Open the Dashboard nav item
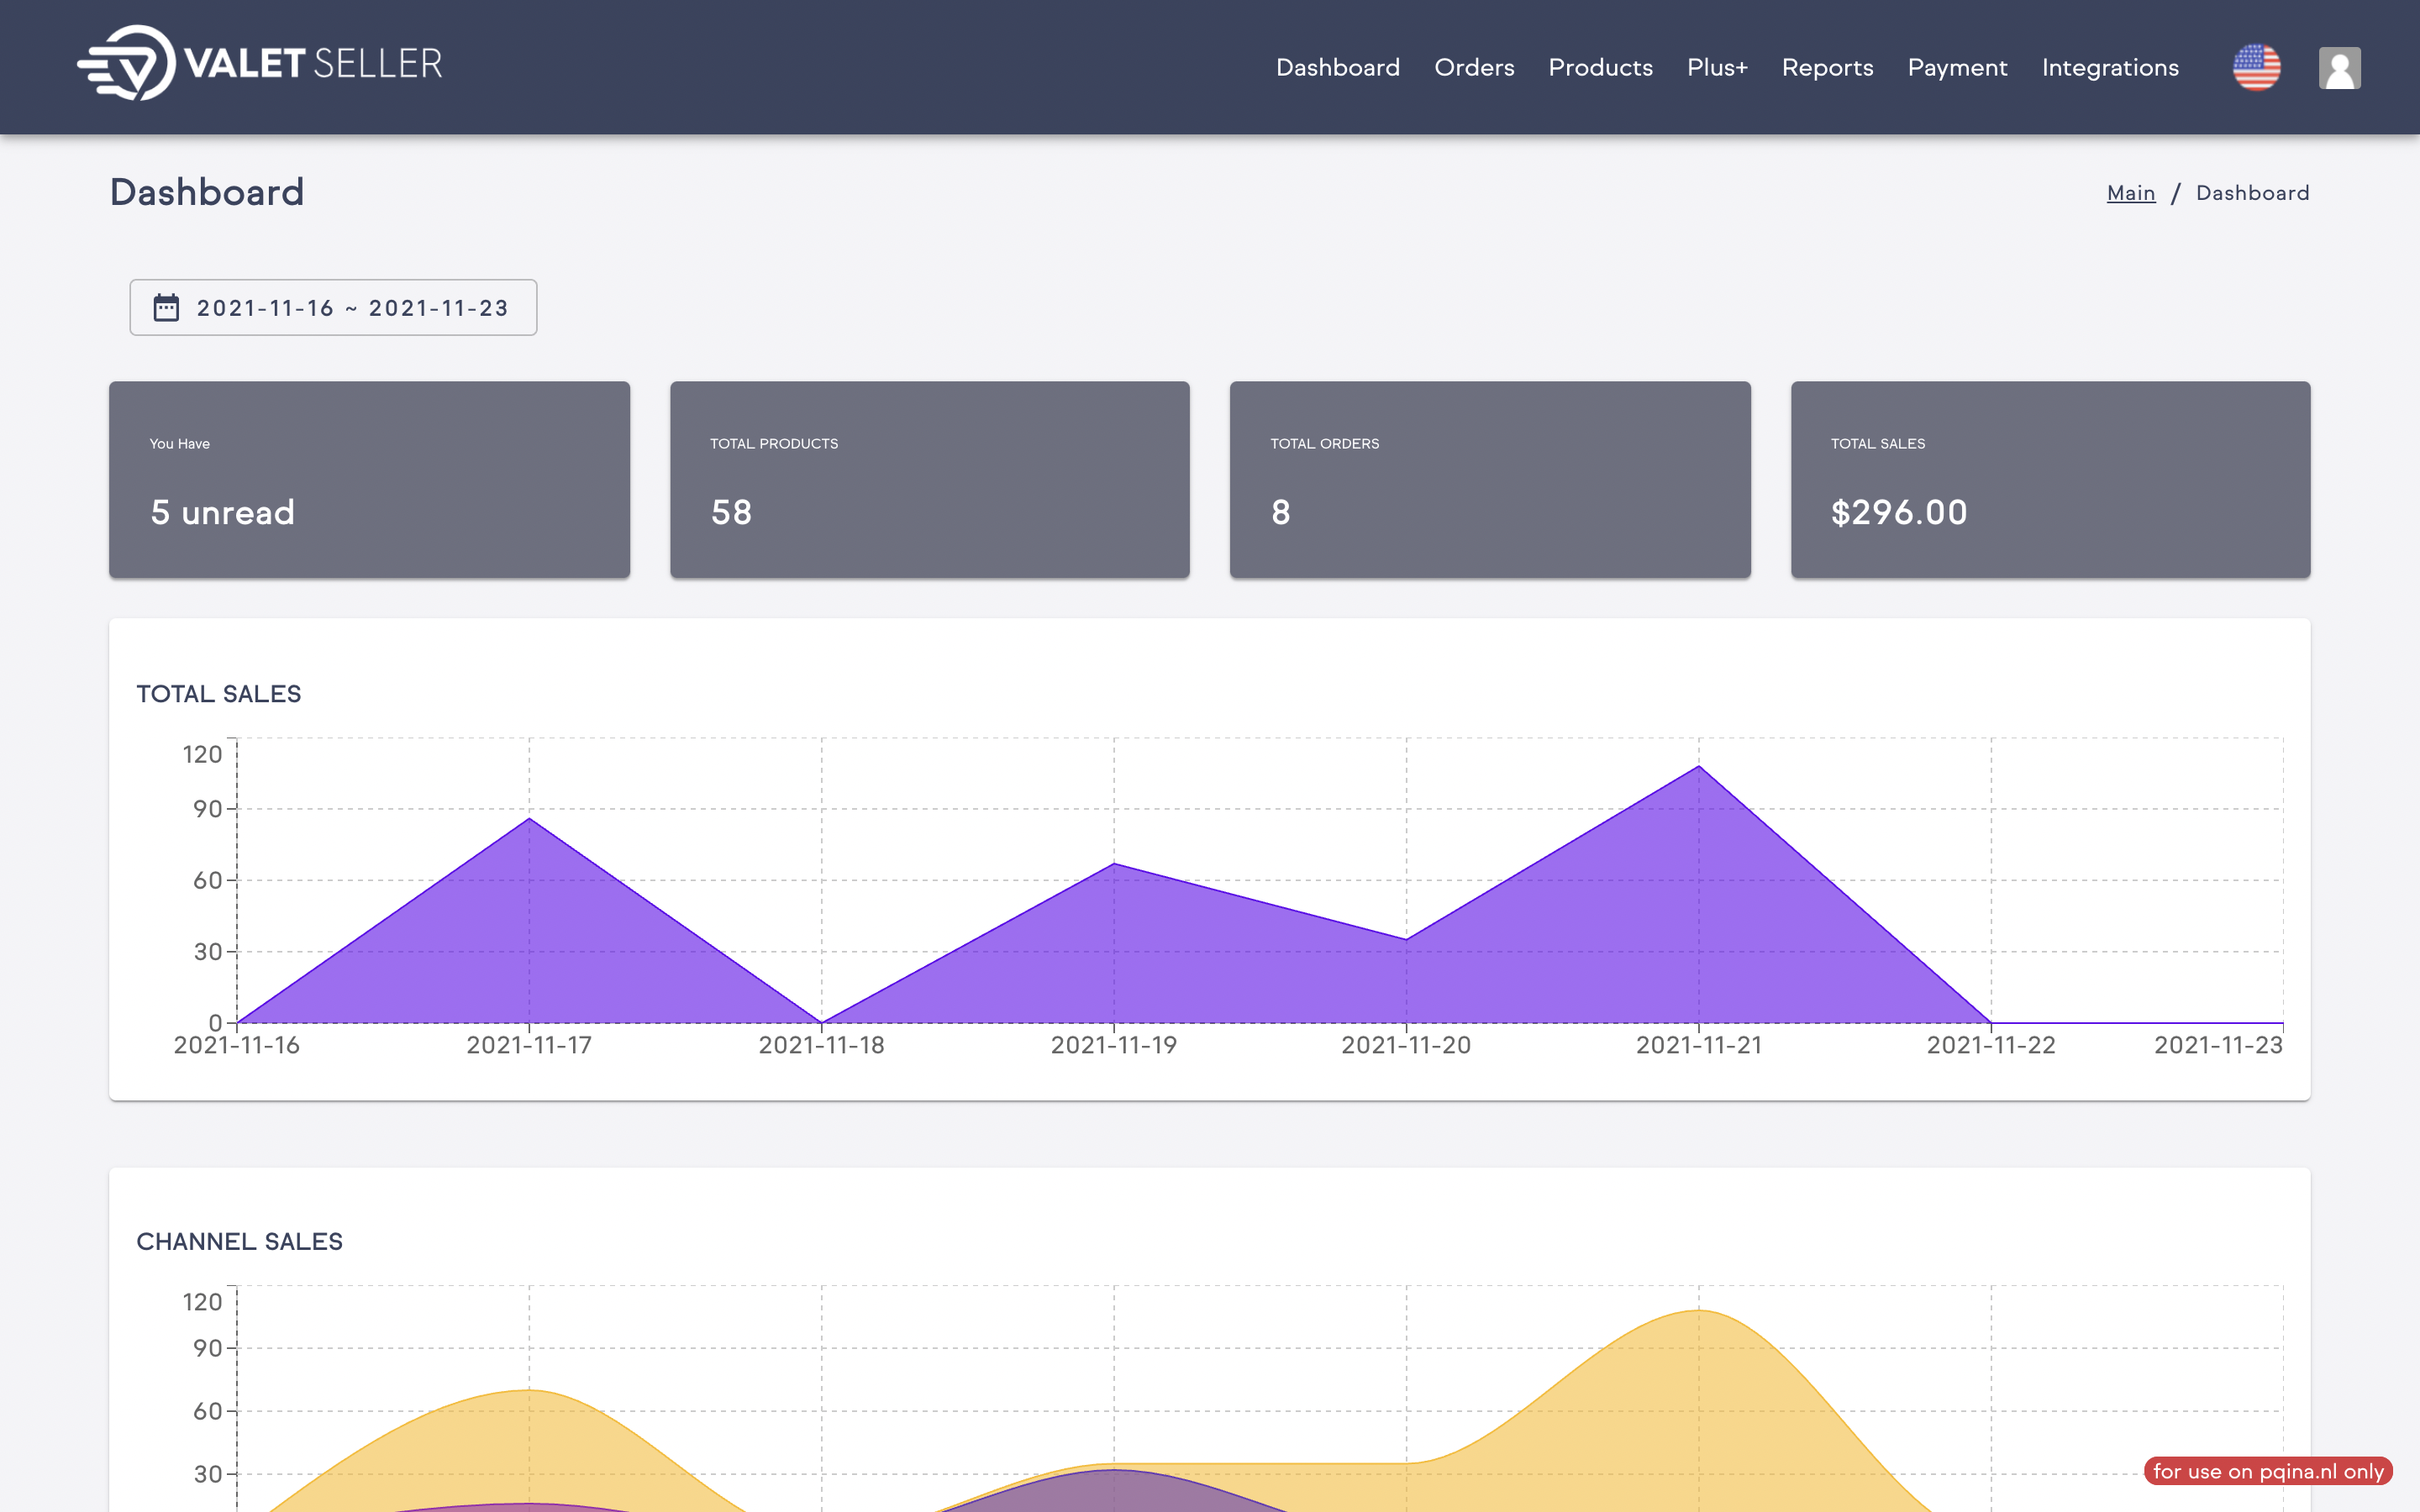Screen dimensions: 2420x1512 click(x=1337, y=68)
